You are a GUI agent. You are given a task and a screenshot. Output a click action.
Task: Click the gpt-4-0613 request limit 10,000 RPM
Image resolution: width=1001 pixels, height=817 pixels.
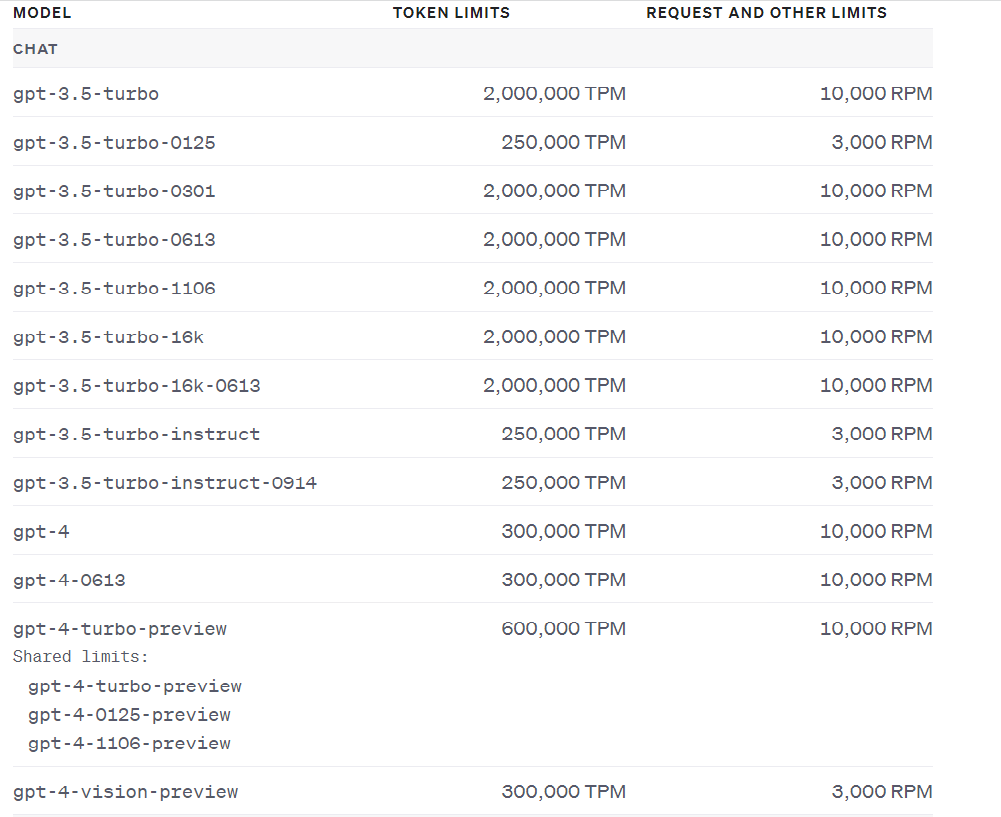[x=876, y=580]
